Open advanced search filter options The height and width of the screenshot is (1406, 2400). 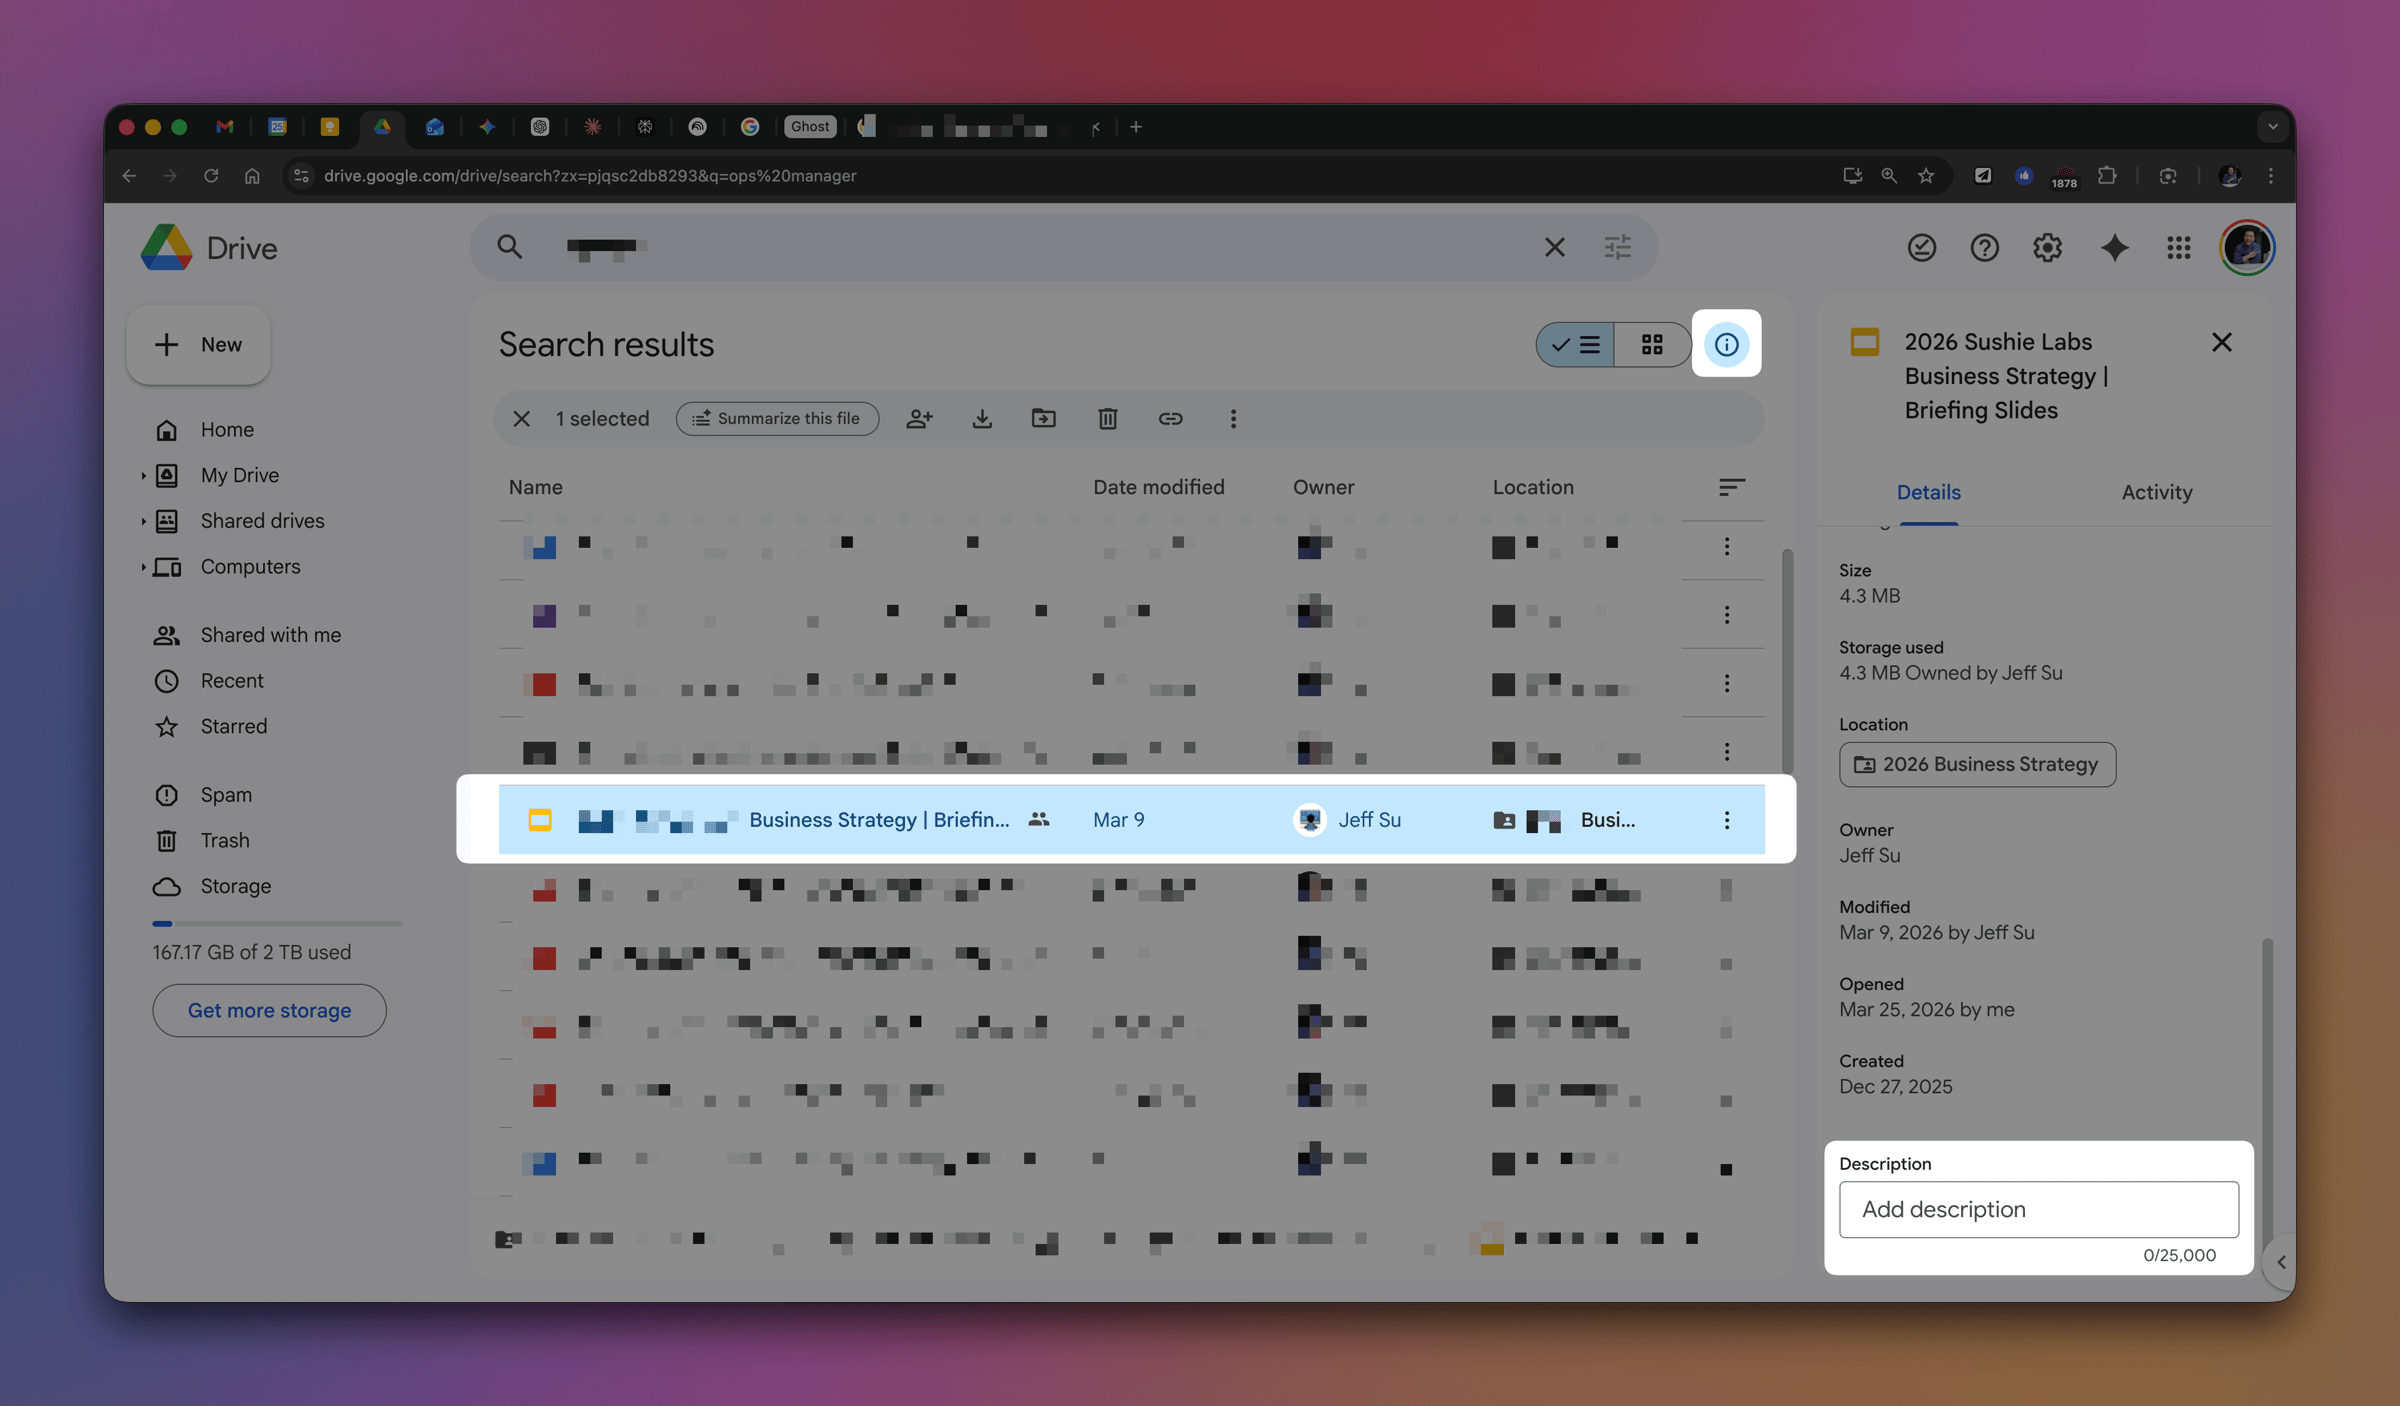1617,247
